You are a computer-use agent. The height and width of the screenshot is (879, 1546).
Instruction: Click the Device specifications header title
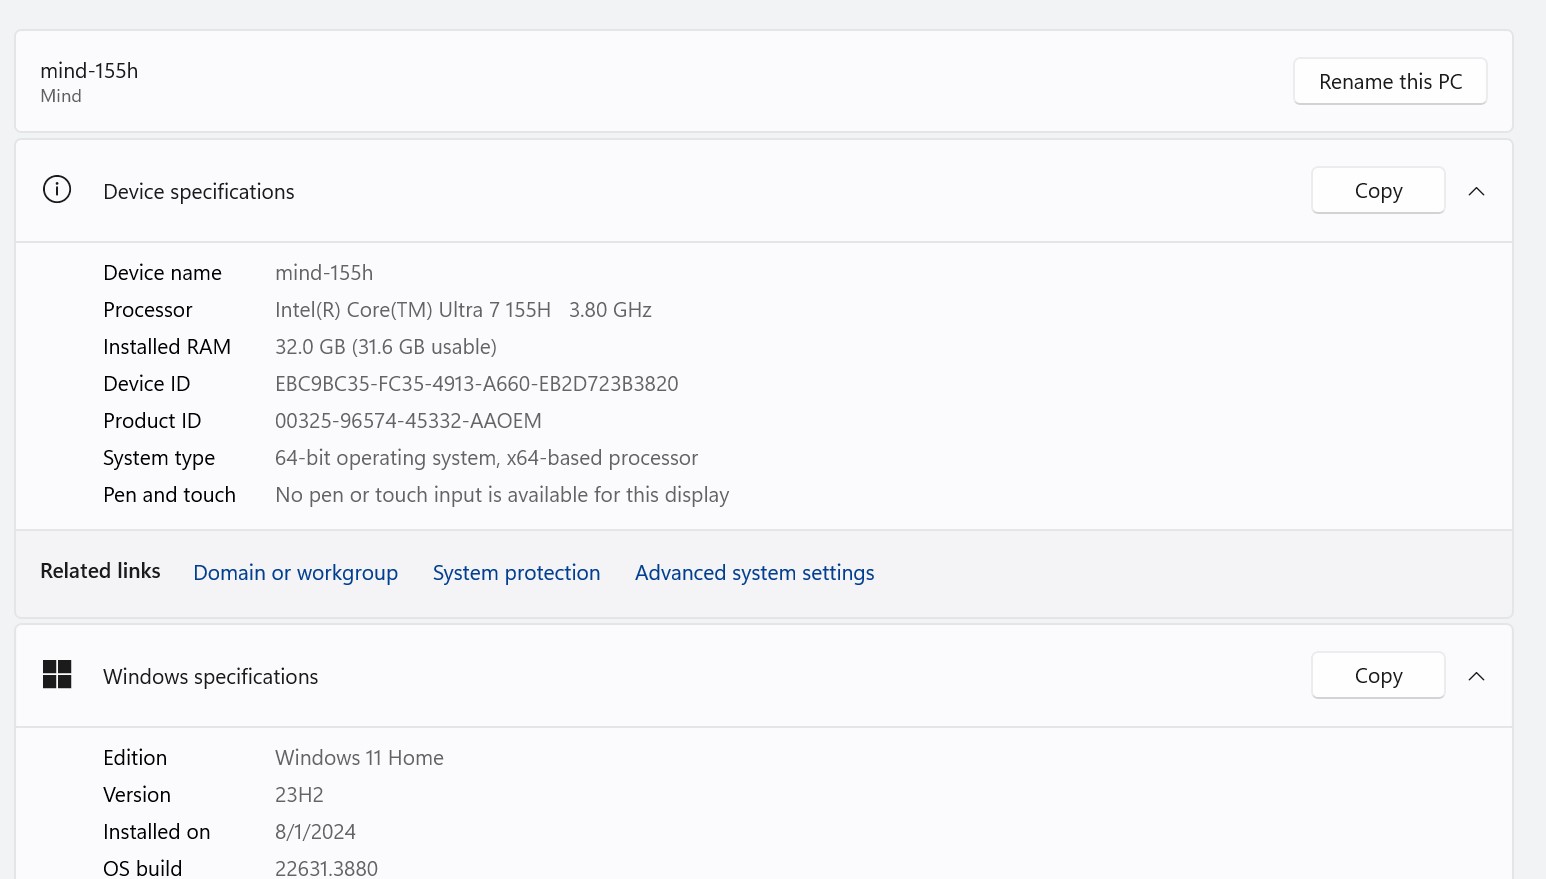click(x=198, y=192)
